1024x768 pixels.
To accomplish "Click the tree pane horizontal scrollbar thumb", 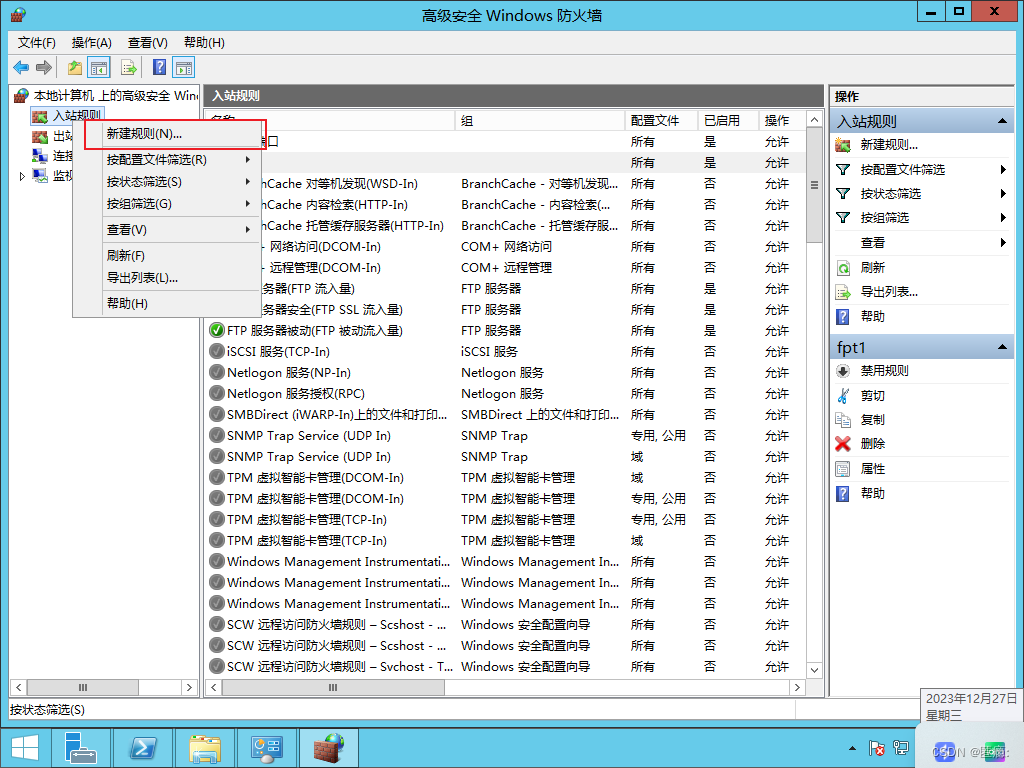I will point(83,687).
